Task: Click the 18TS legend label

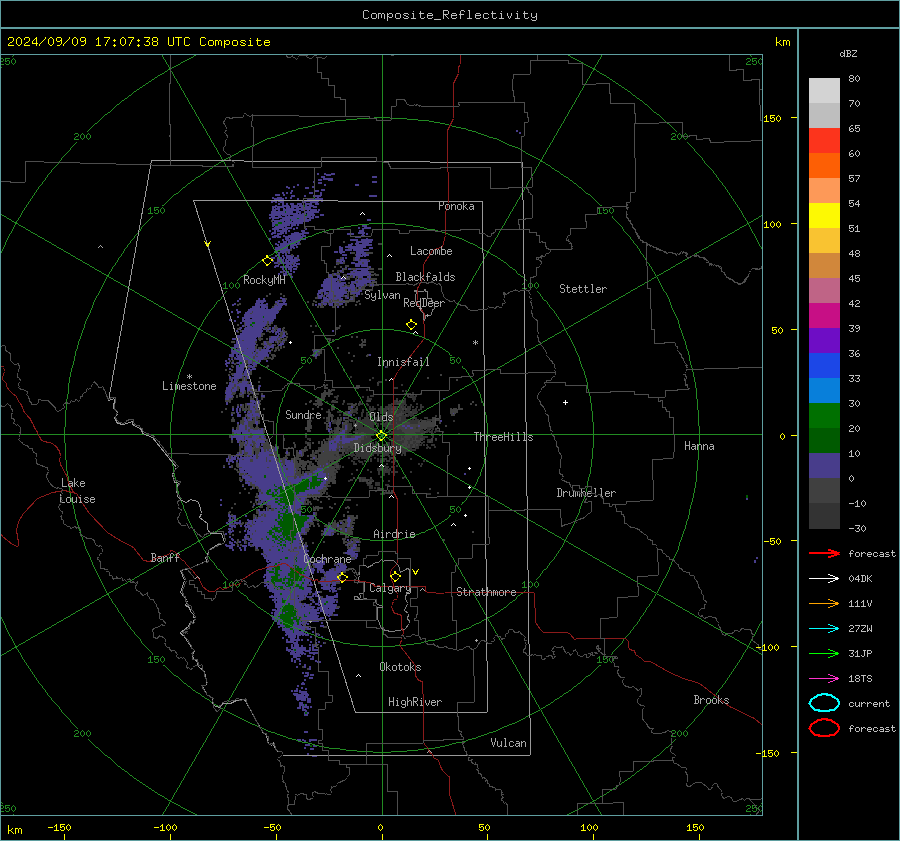Action: [860, 679]
